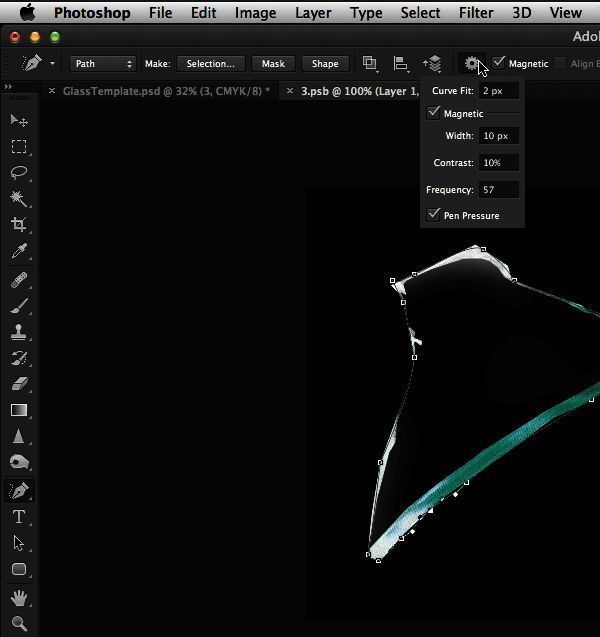The image size is (600, 637).
Task: Close the GlassTemplate.psd tab
Action: pyautogui.click(x=52, y=91)
